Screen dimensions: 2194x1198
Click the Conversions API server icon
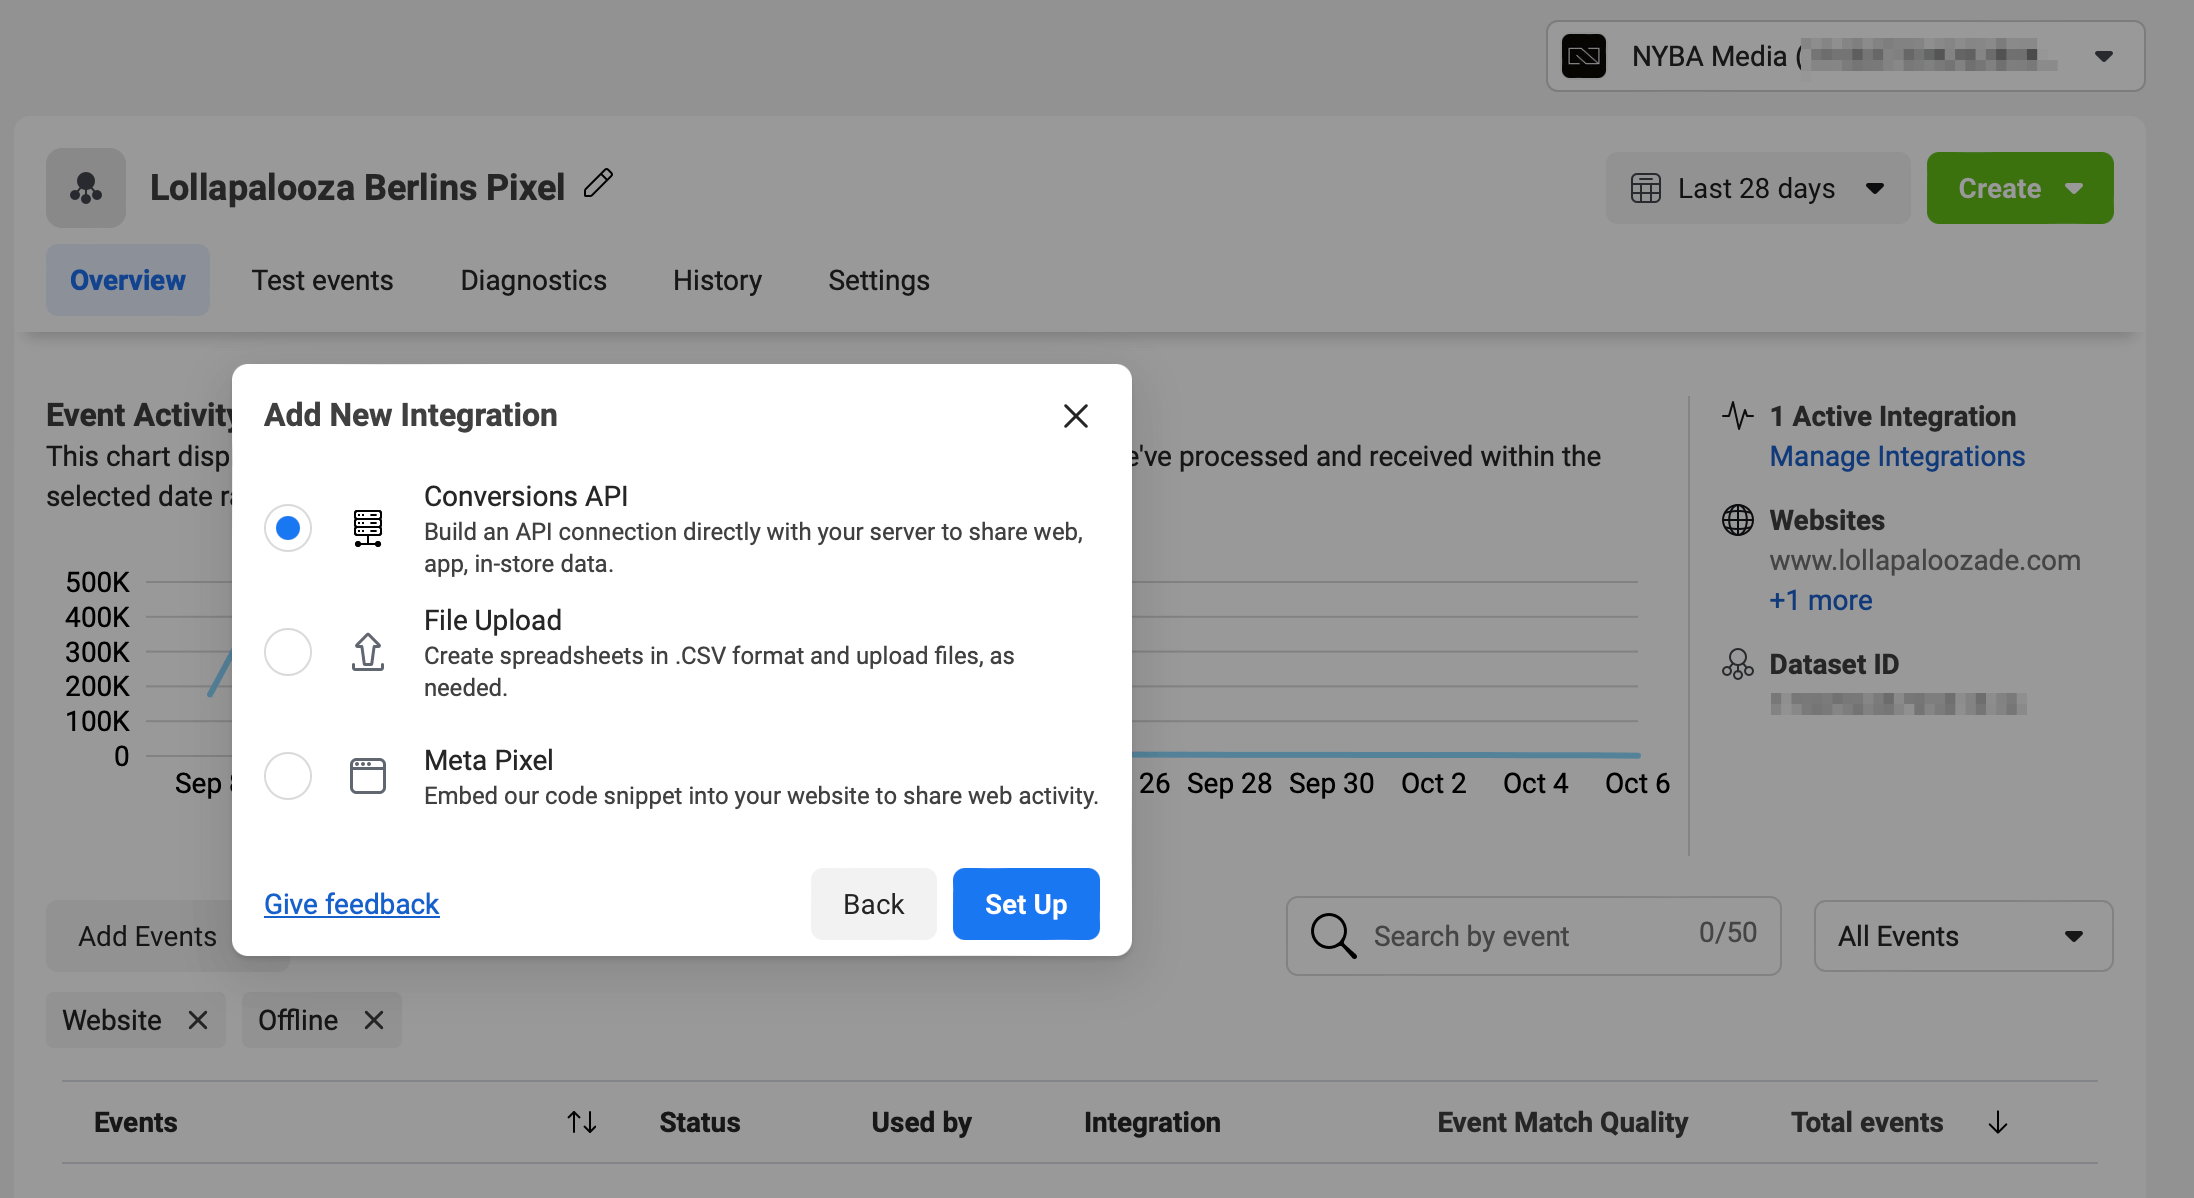pyautogui.click(x=368, y=528)
